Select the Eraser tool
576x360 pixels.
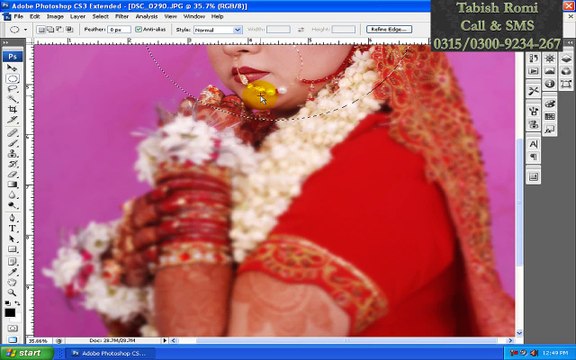click(12, 174)
